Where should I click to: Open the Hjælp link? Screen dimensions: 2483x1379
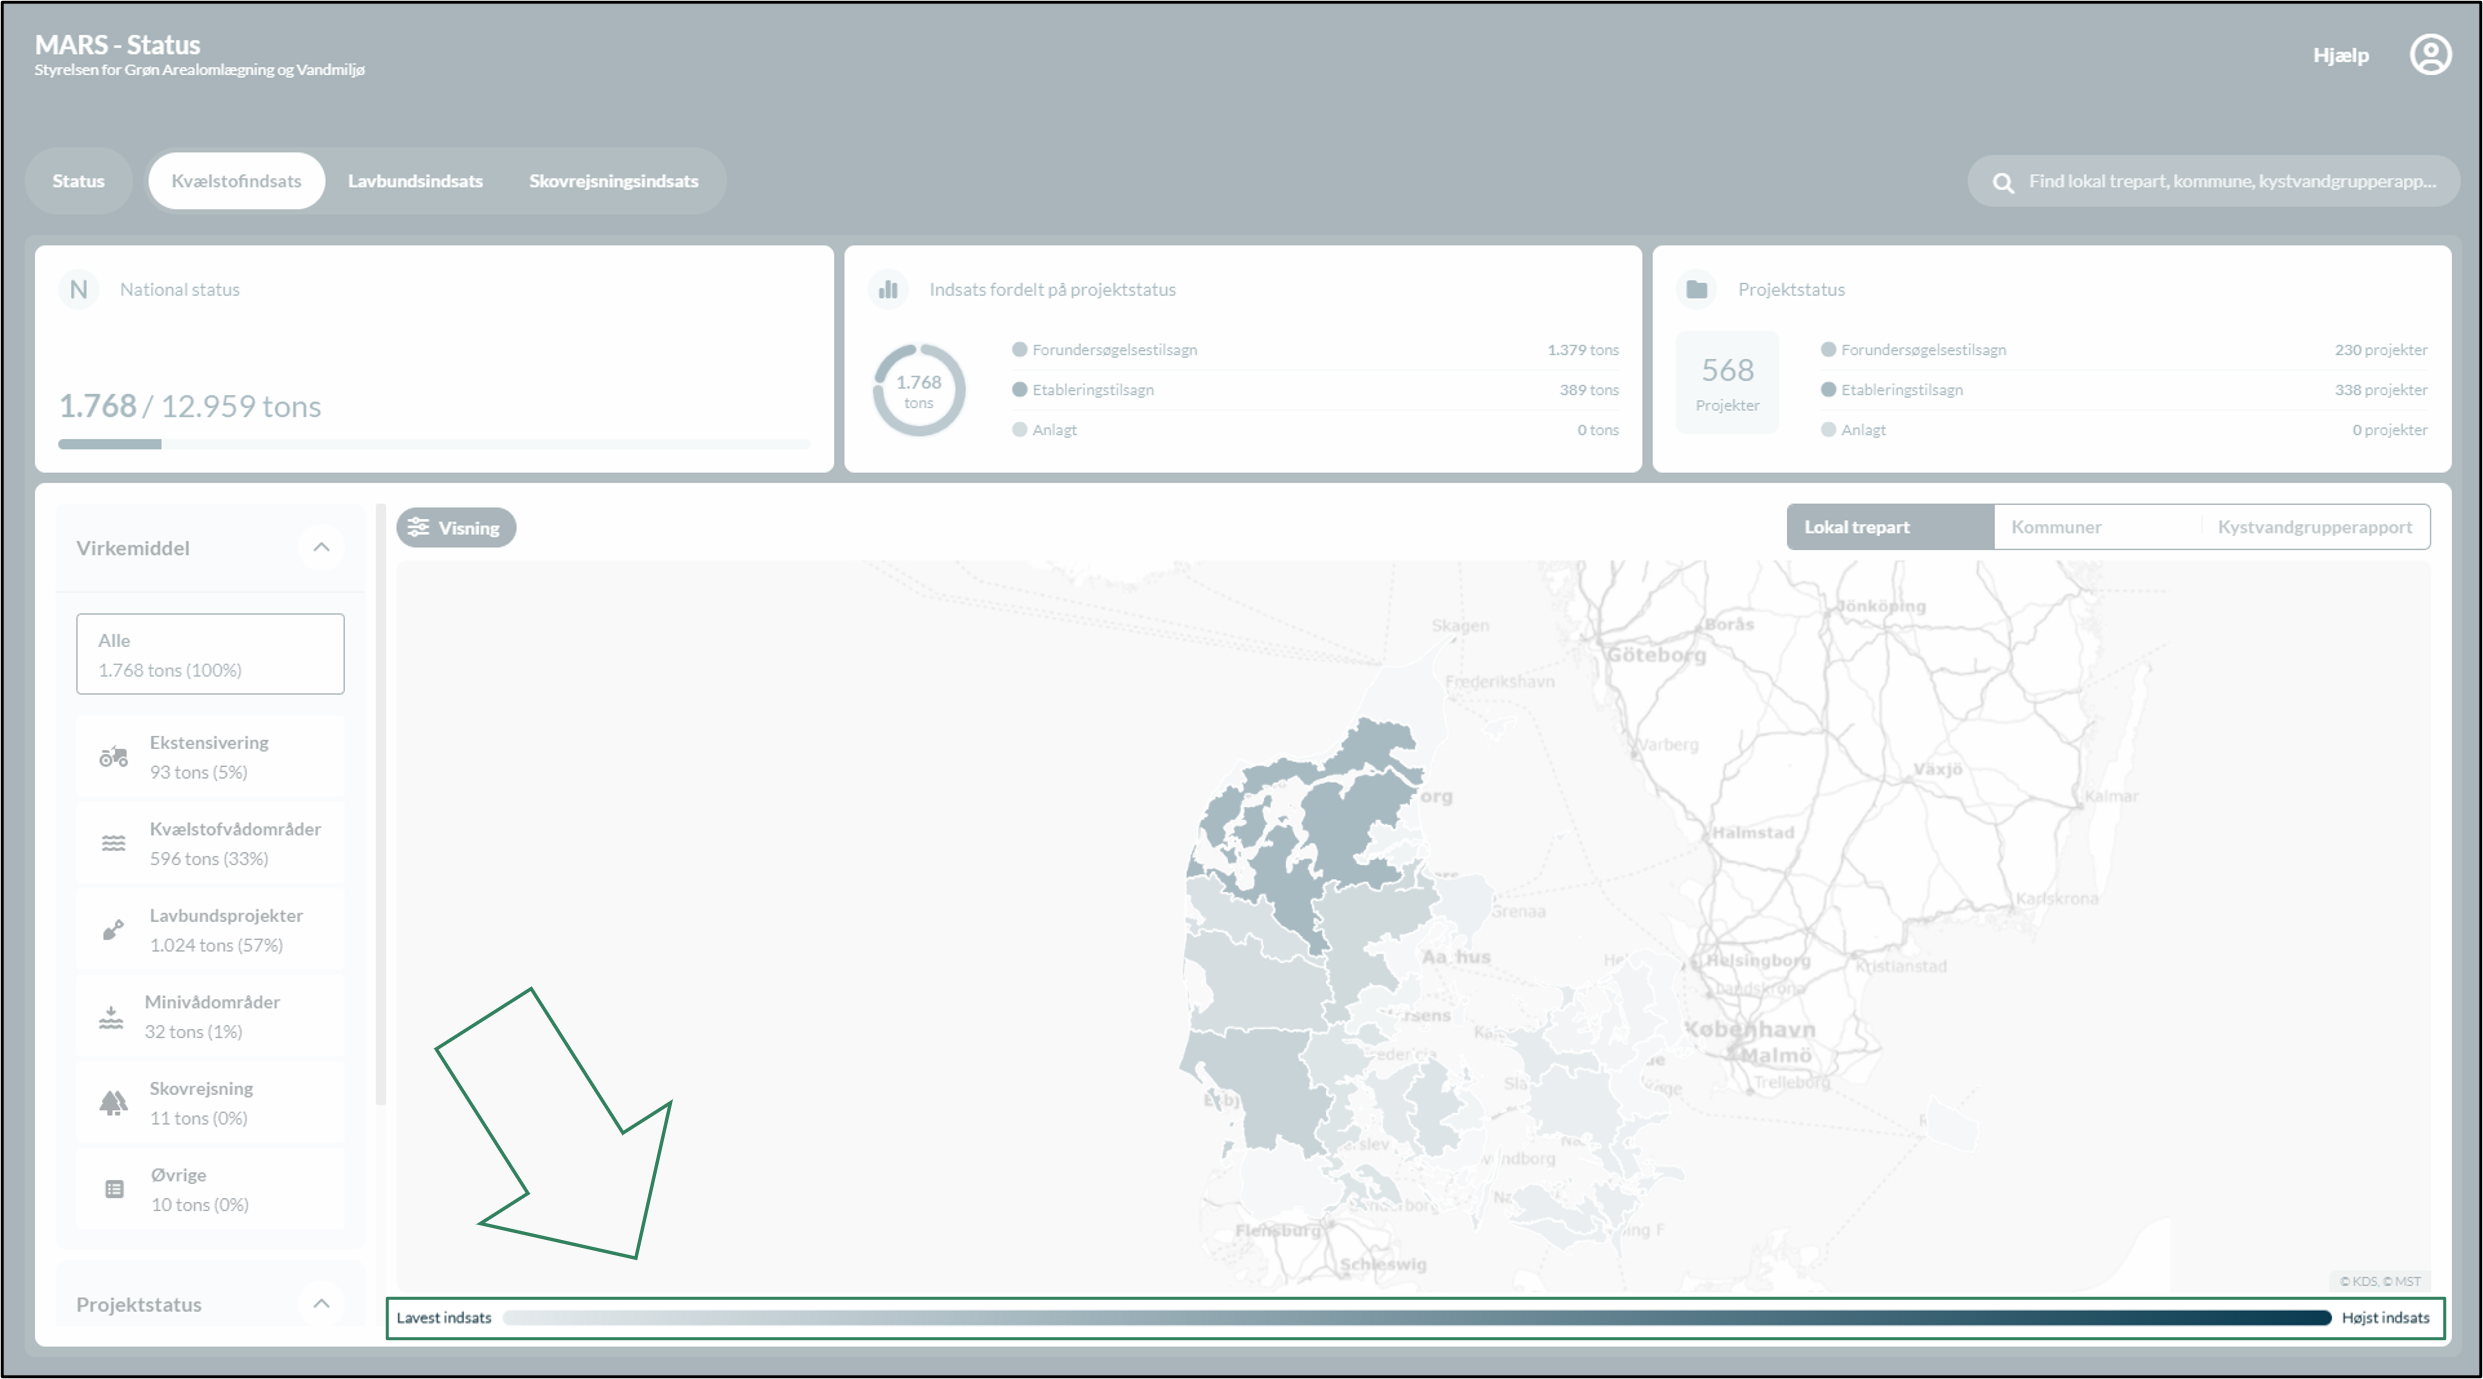point(2340,55)
